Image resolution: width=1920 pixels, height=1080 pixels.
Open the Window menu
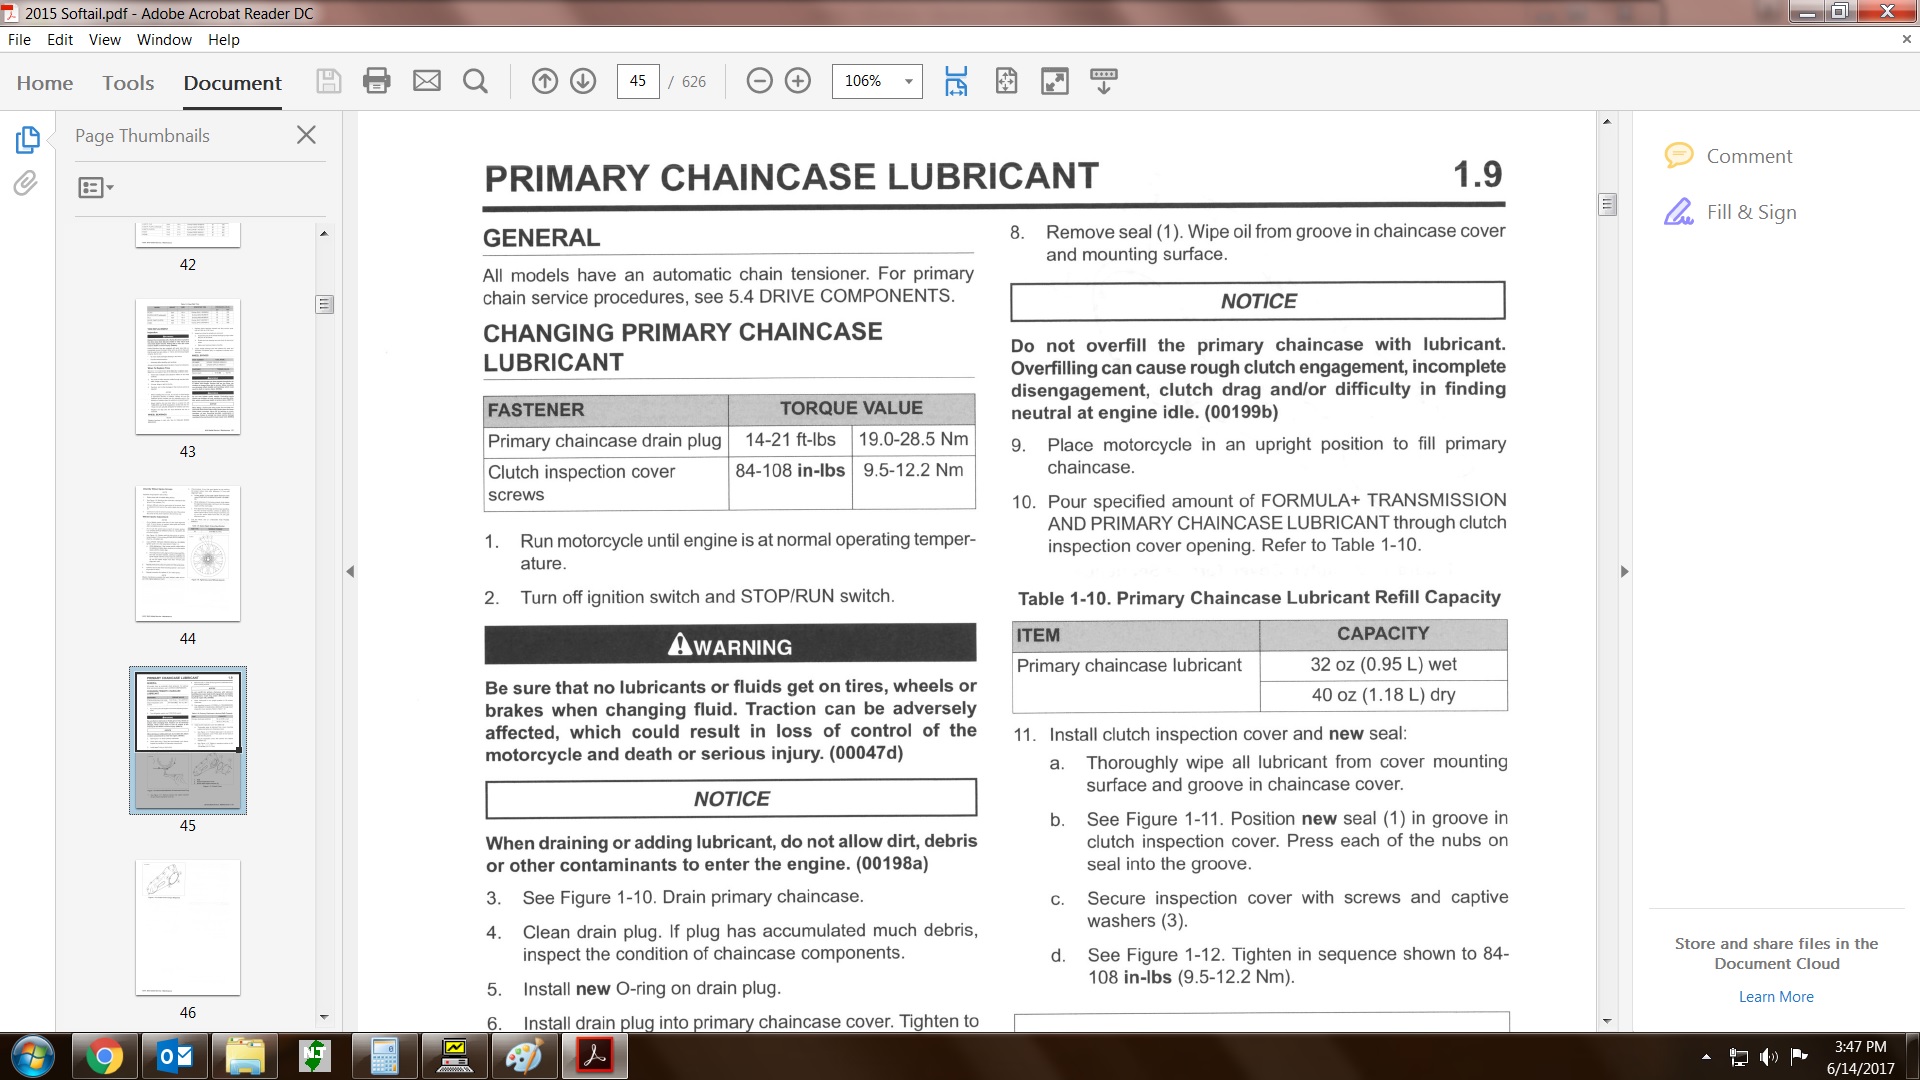[x=164, y=40]
